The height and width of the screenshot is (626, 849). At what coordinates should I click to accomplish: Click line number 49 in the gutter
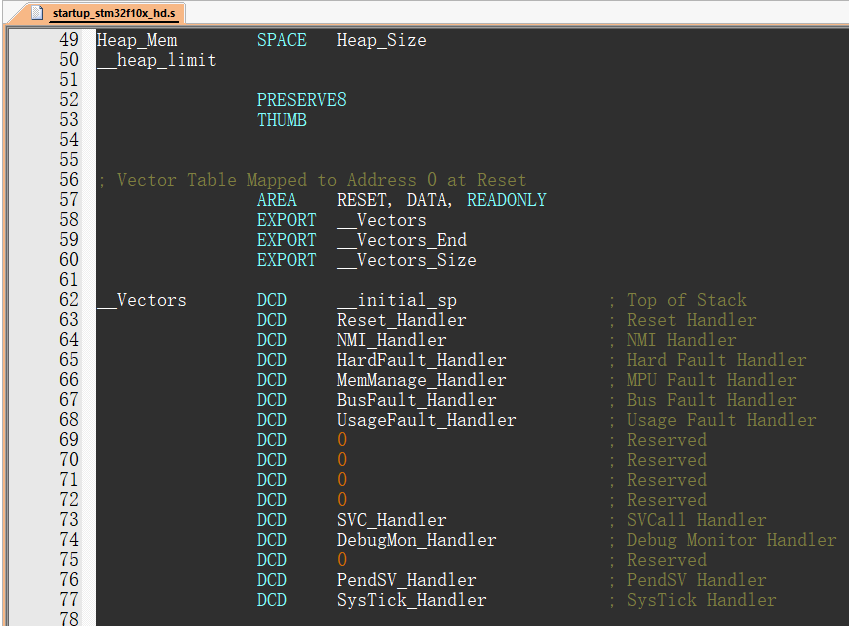click(x=68, y=40)
